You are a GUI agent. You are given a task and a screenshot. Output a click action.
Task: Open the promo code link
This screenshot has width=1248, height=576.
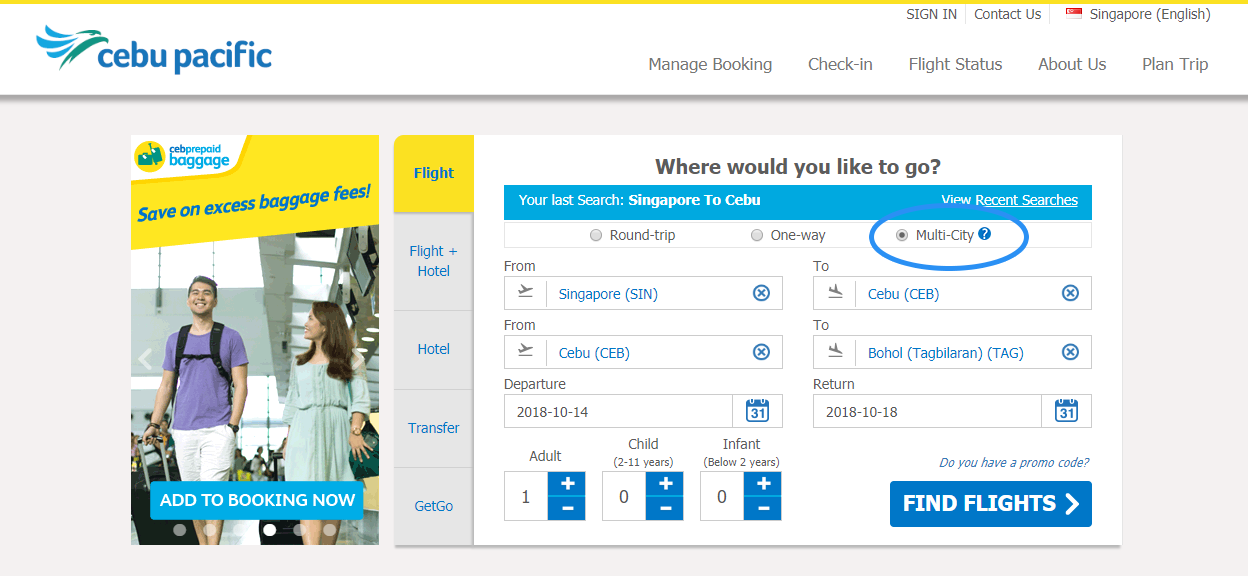(x=1014, y=462)
